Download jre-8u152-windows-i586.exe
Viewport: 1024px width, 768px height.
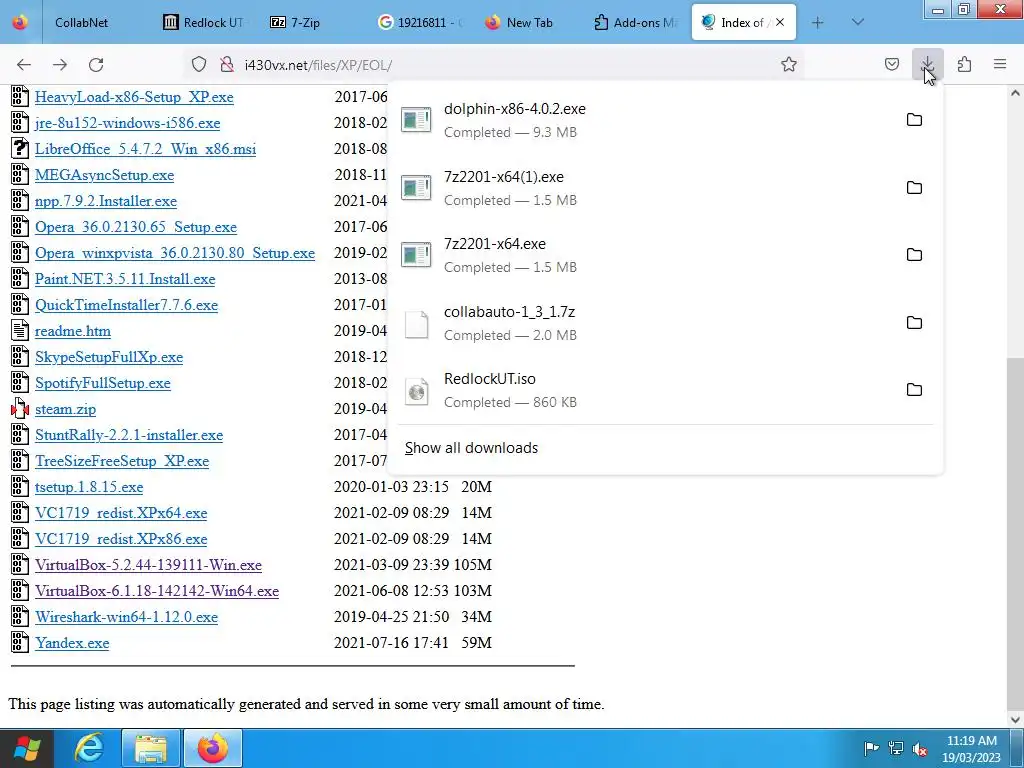pos(127,123)
